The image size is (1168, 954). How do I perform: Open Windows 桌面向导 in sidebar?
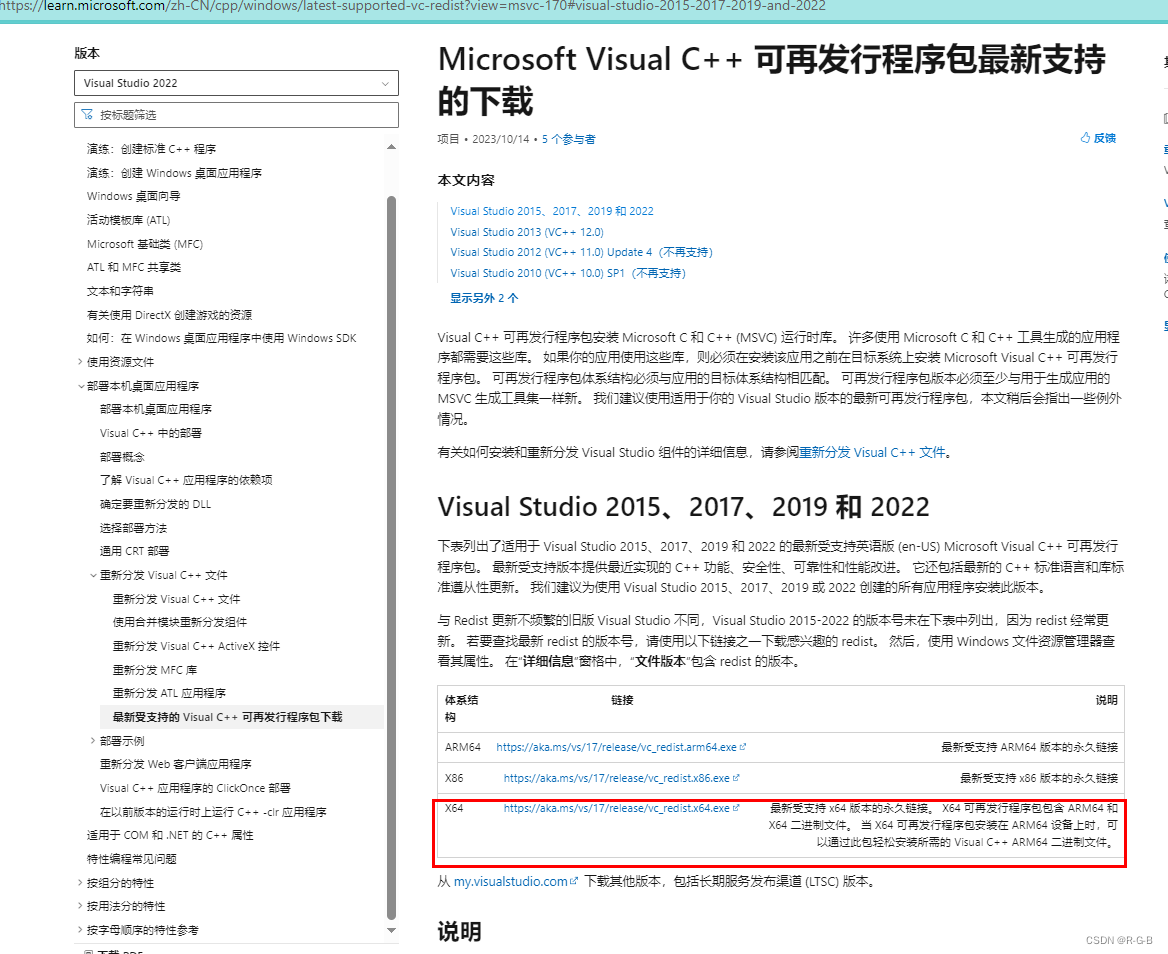[x=133, y=196]
